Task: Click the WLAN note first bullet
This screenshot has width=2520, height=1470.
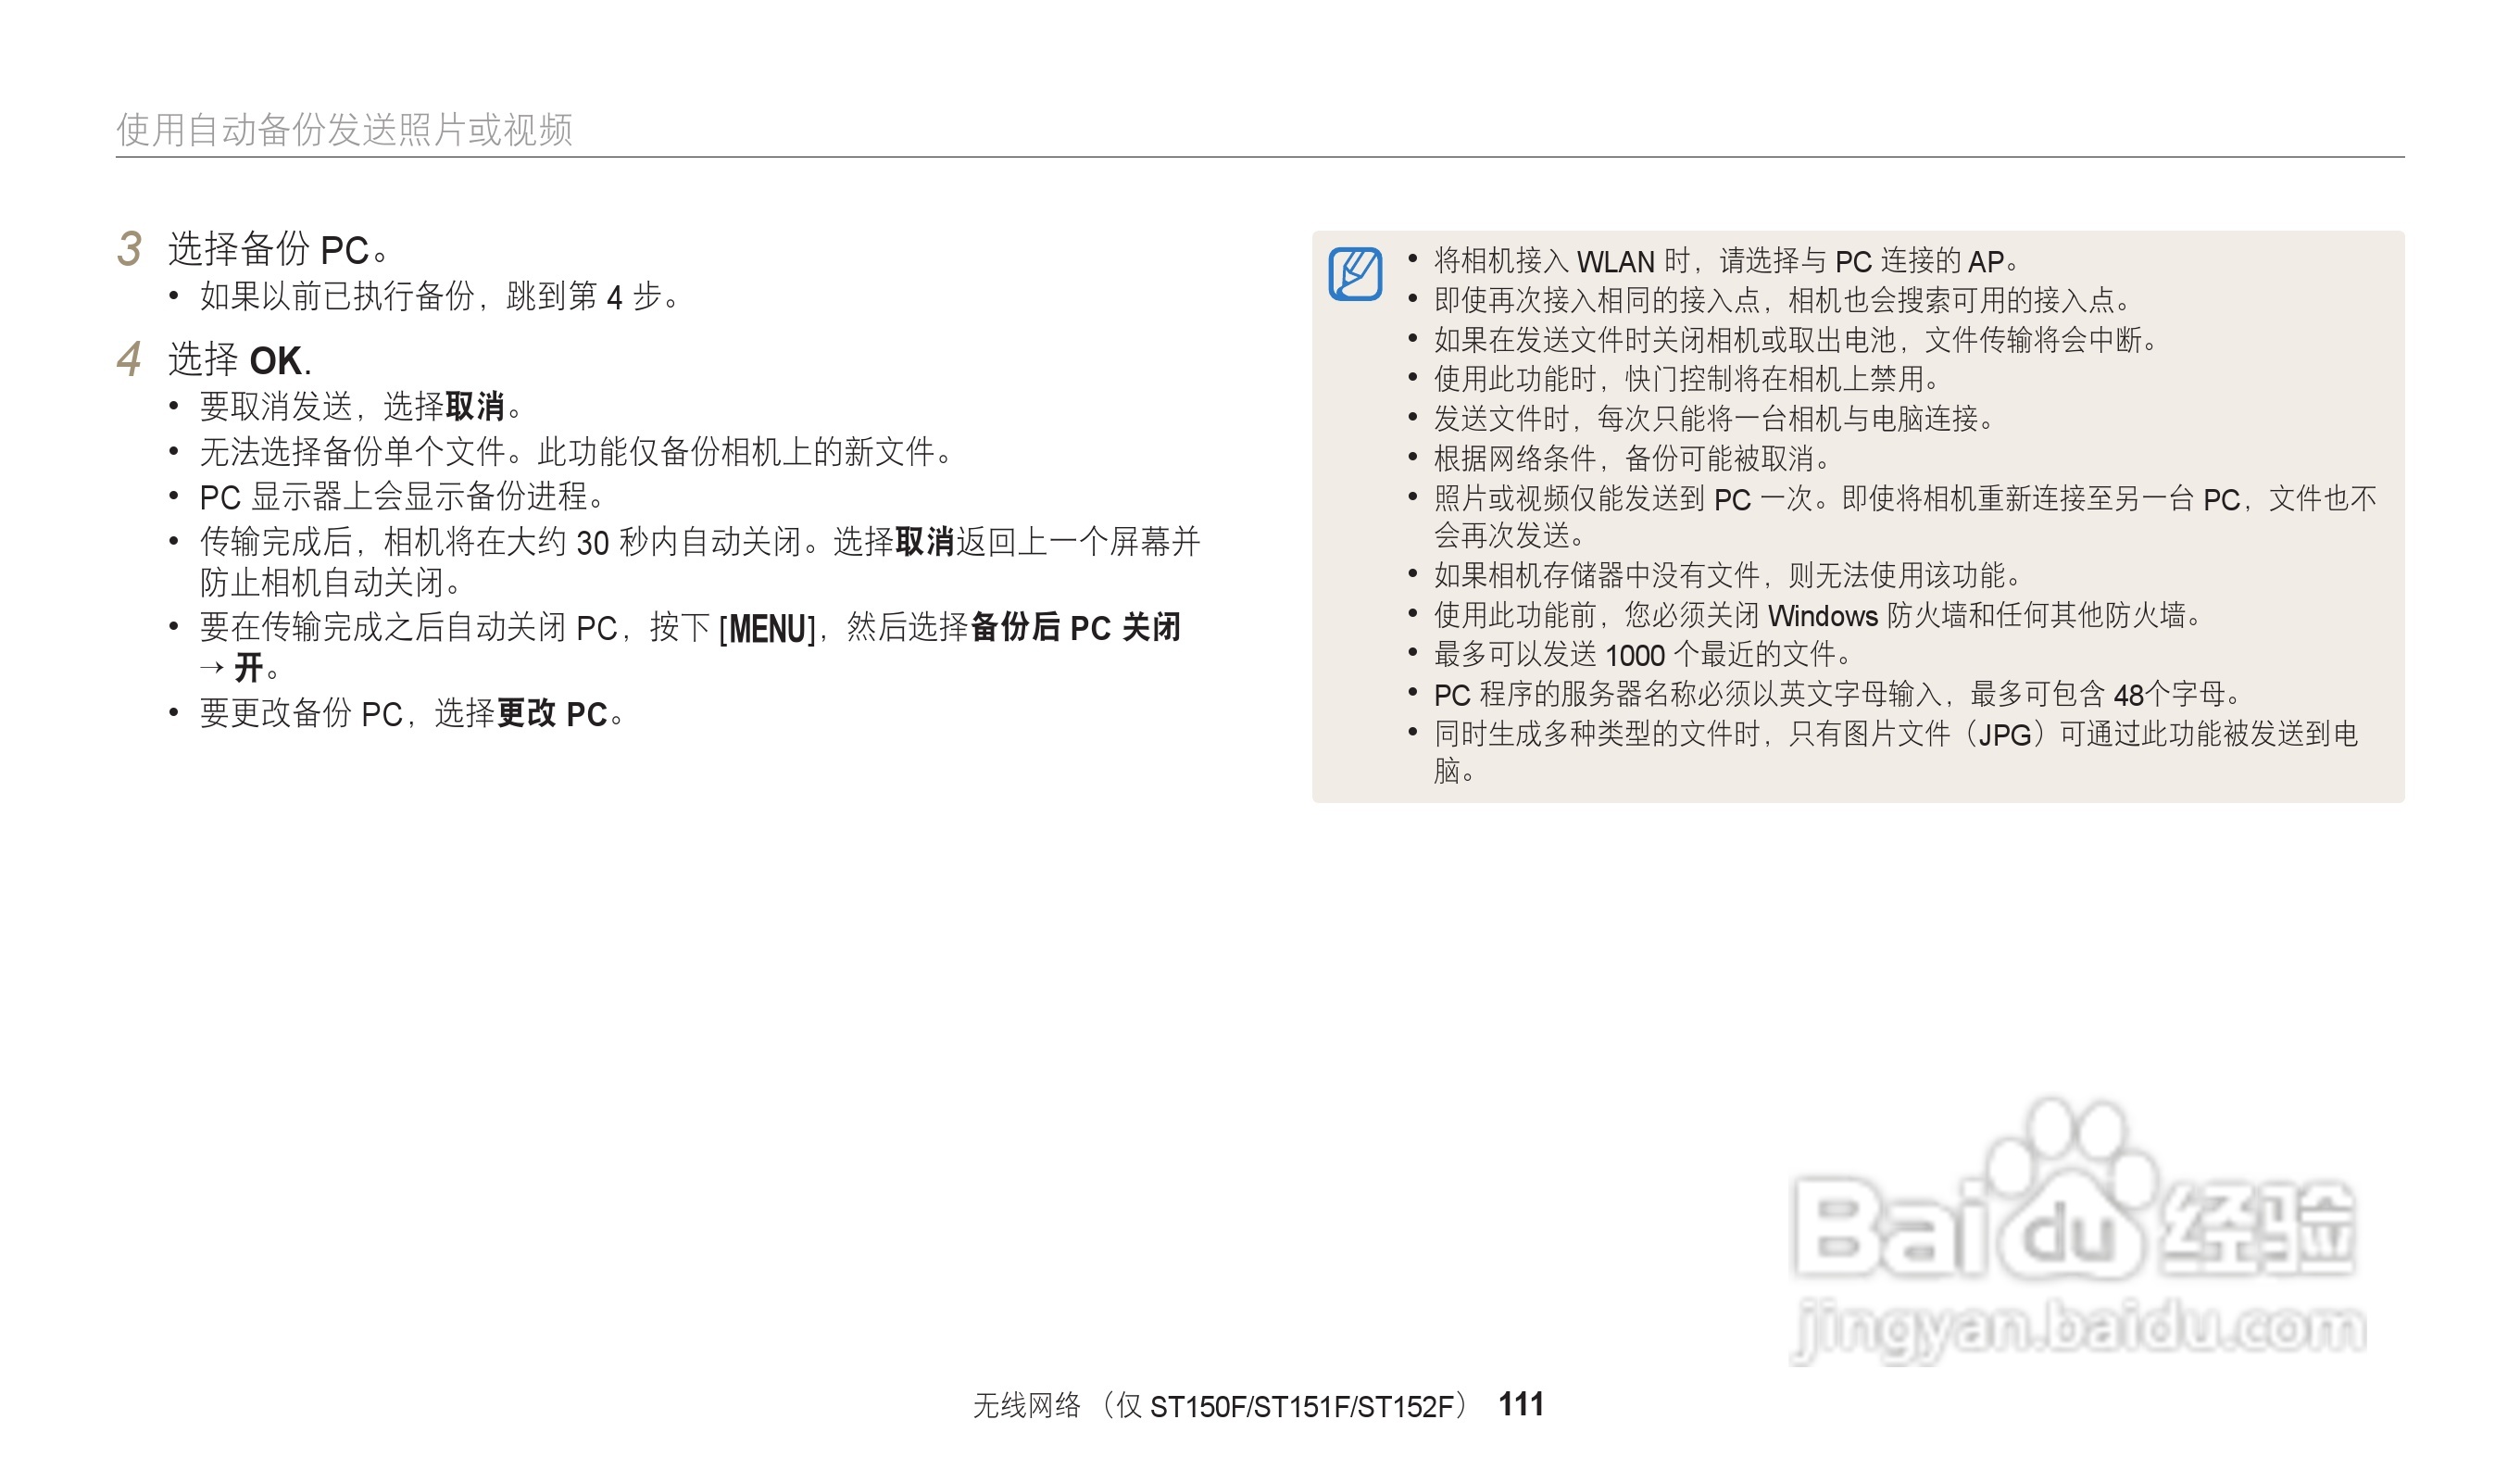Action: point(1725,262)
